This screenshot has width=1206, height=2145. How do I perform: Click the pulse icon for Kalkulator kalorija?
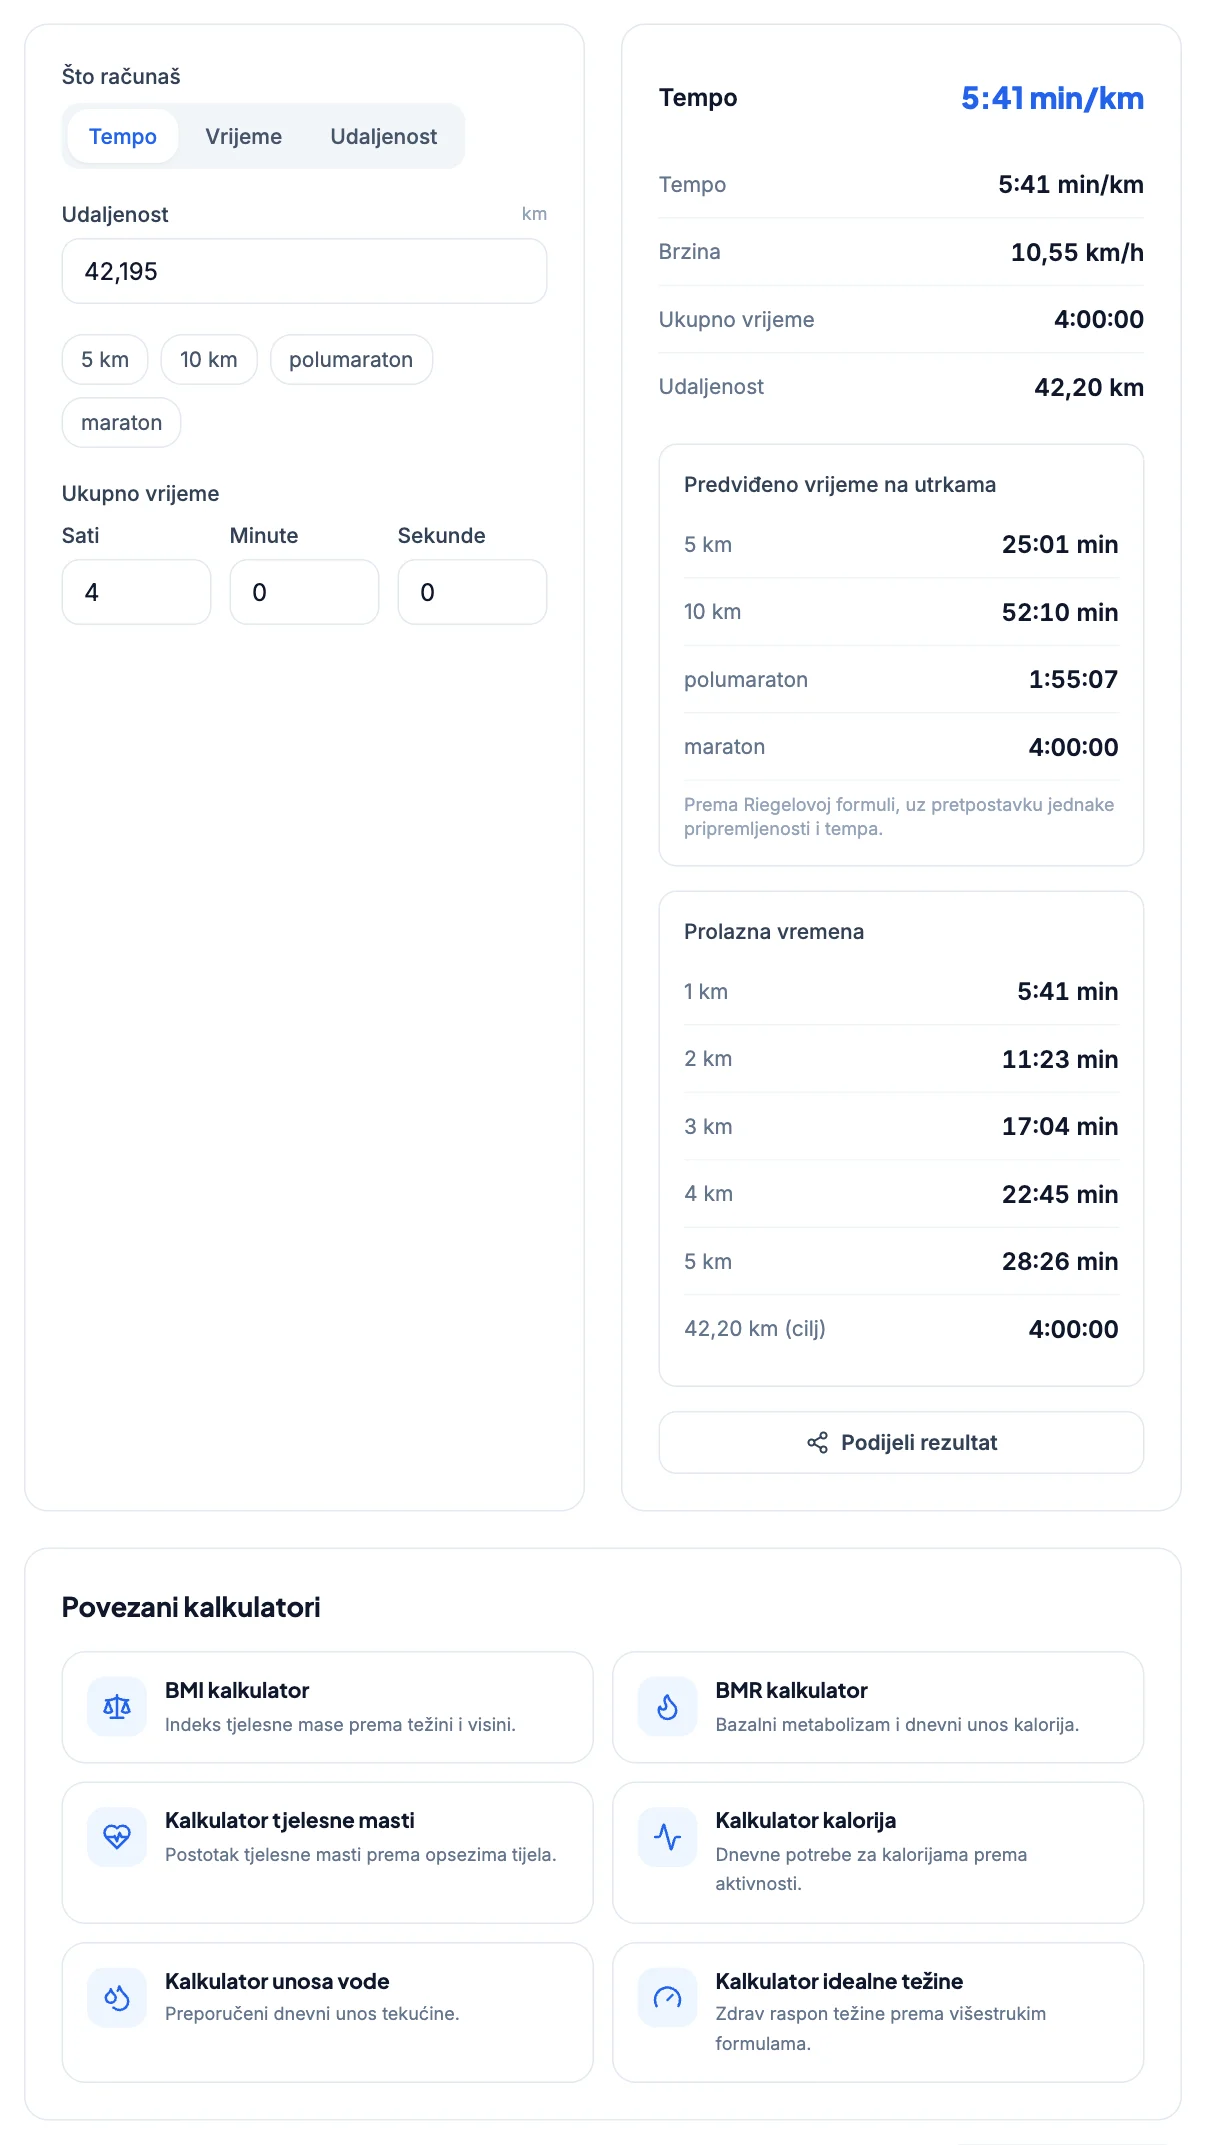[667, 1837]
